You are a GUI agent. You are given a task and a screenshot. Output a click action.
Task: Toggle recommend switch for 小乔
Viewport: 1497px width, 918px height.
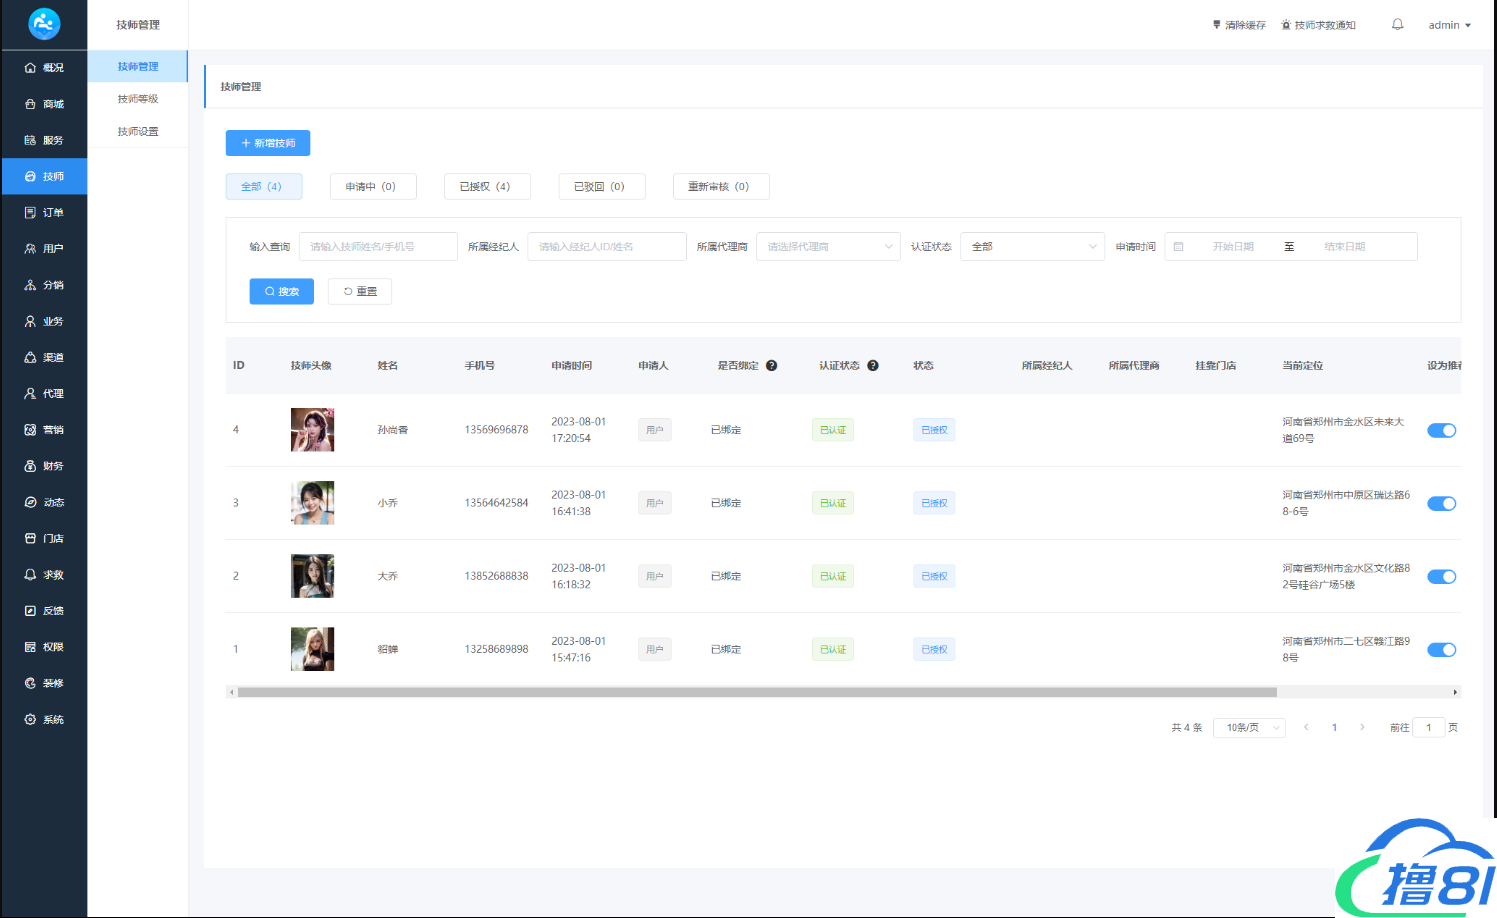coord(1441,504)
